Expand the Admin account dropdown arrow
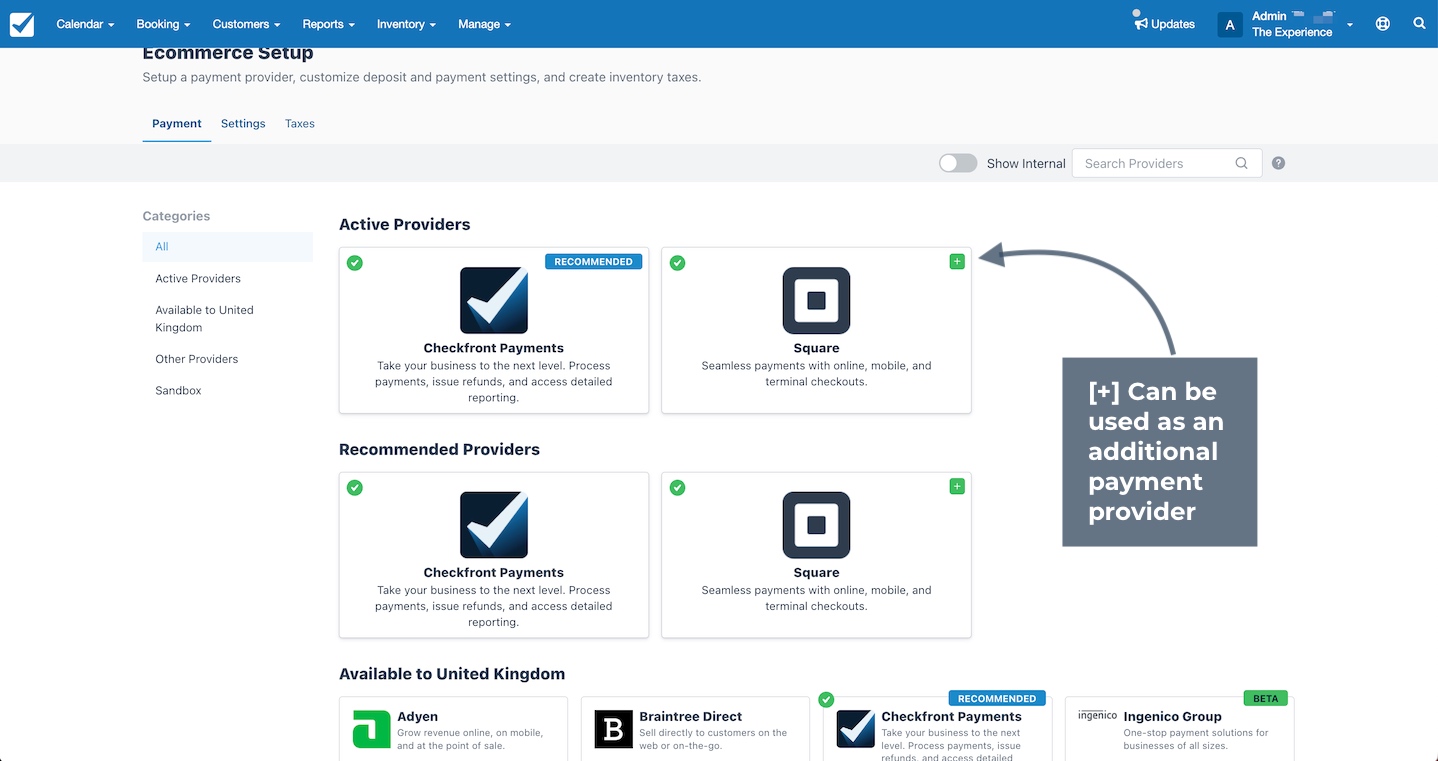1438x761 pixels. point(1350,25)
